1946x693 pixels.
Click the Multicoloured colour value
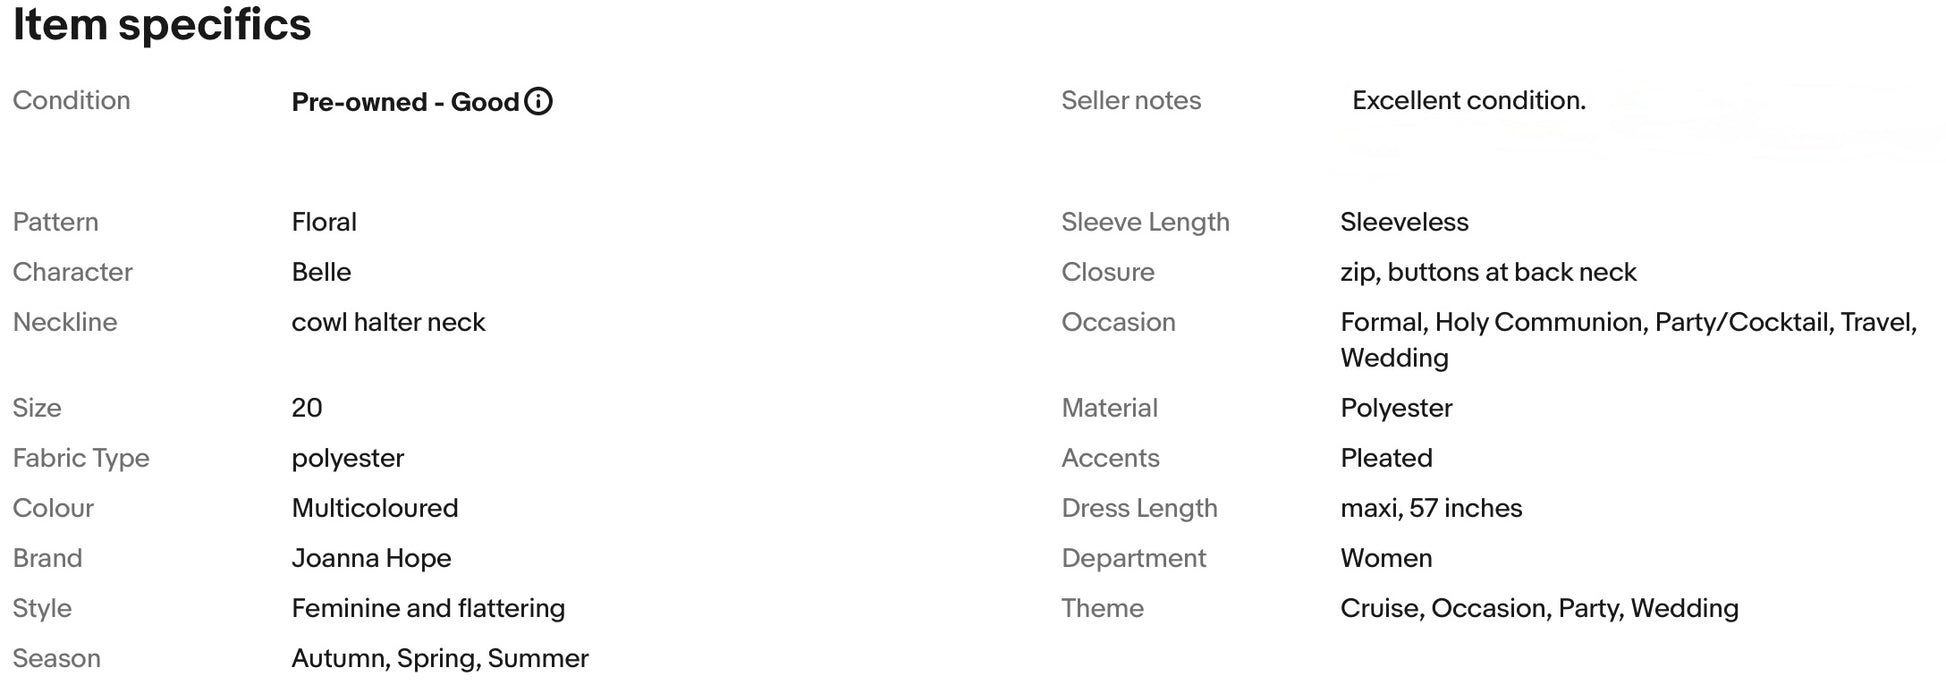(x=375, y=508)
